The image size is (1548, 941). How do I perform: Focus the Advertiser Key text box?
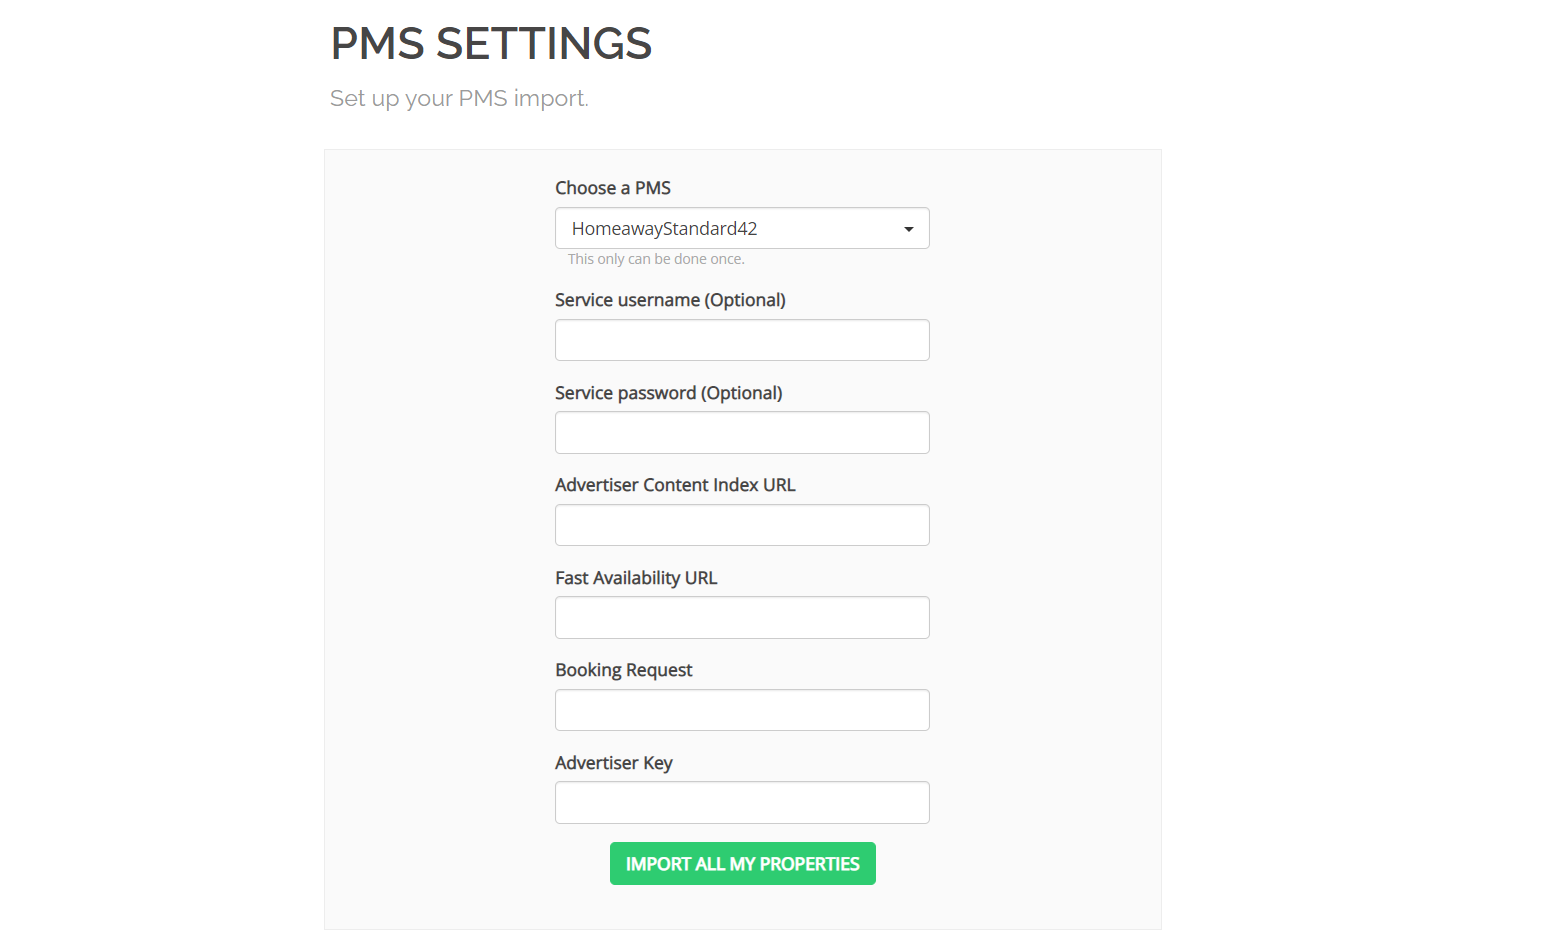[x=742, y=802]
